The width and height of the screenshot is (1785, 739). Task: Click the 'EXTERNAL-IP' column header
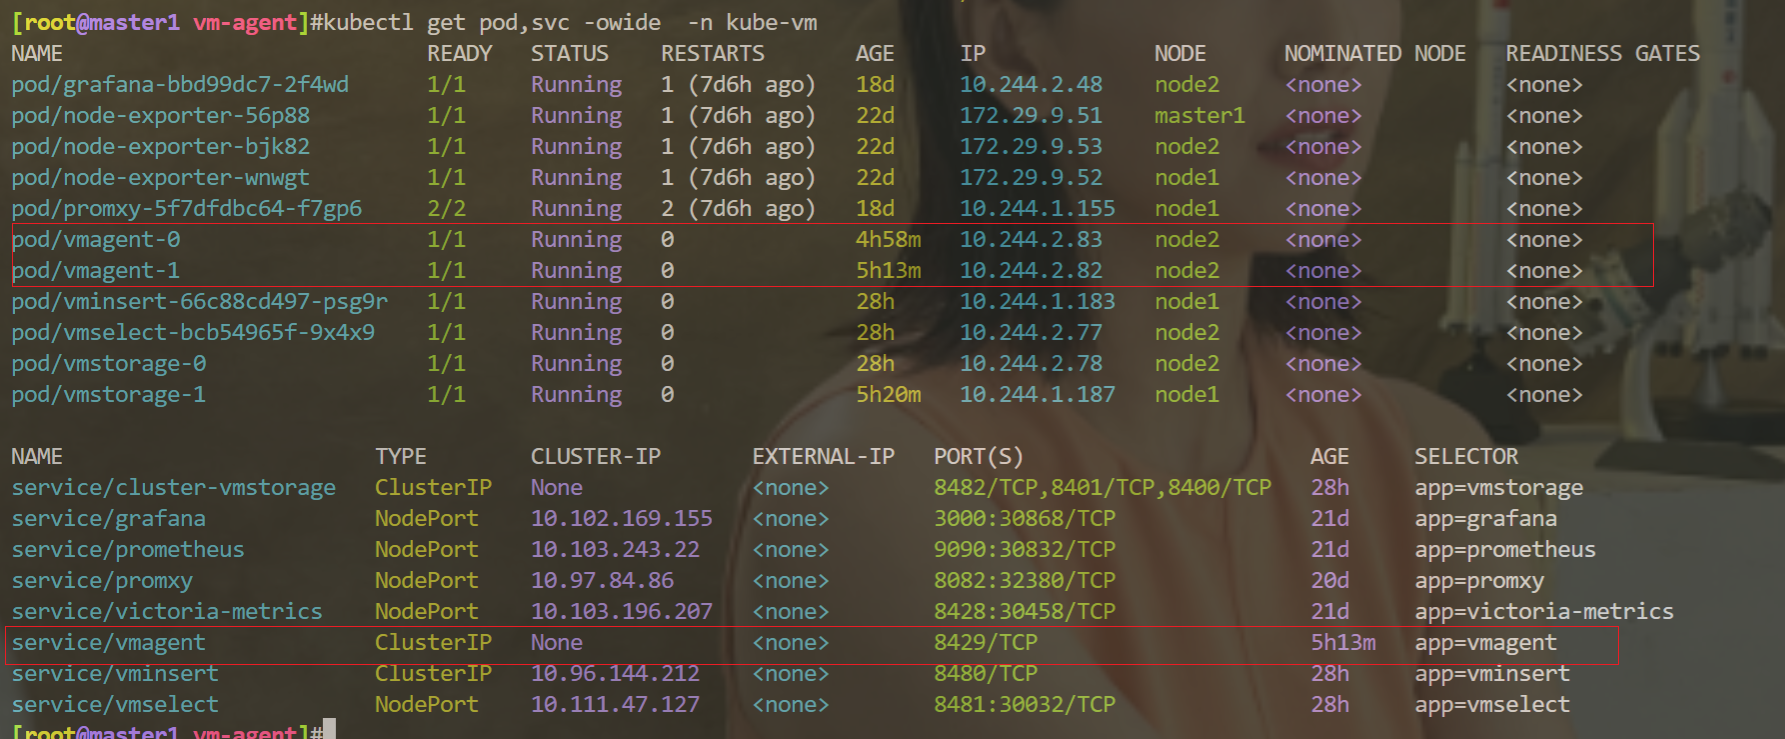click(x=823, y=457)
